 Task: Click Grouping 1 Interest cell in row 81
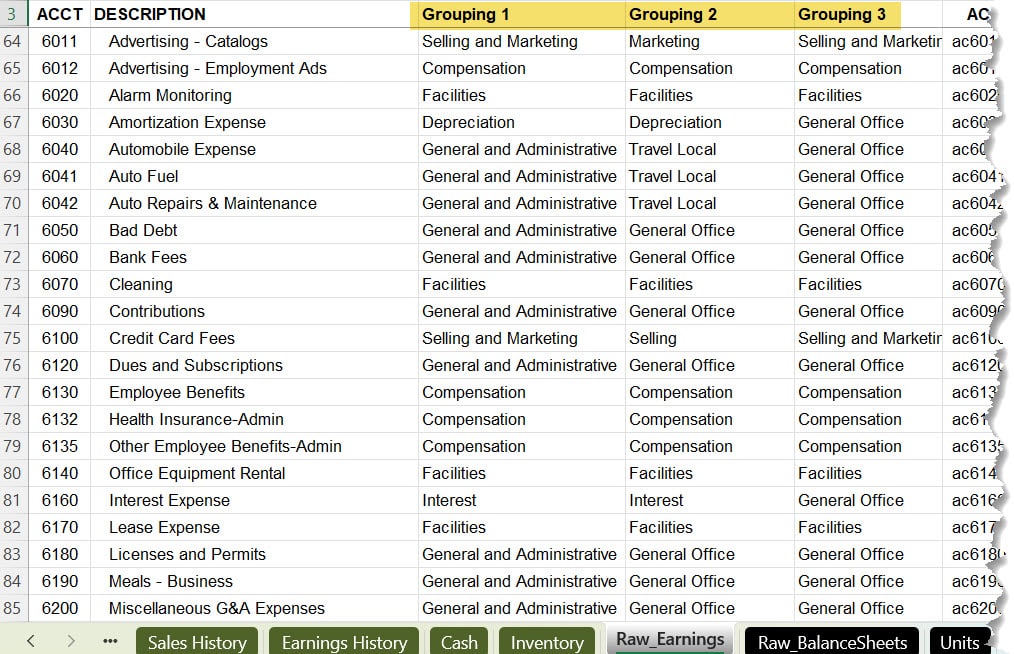[521, 500]
